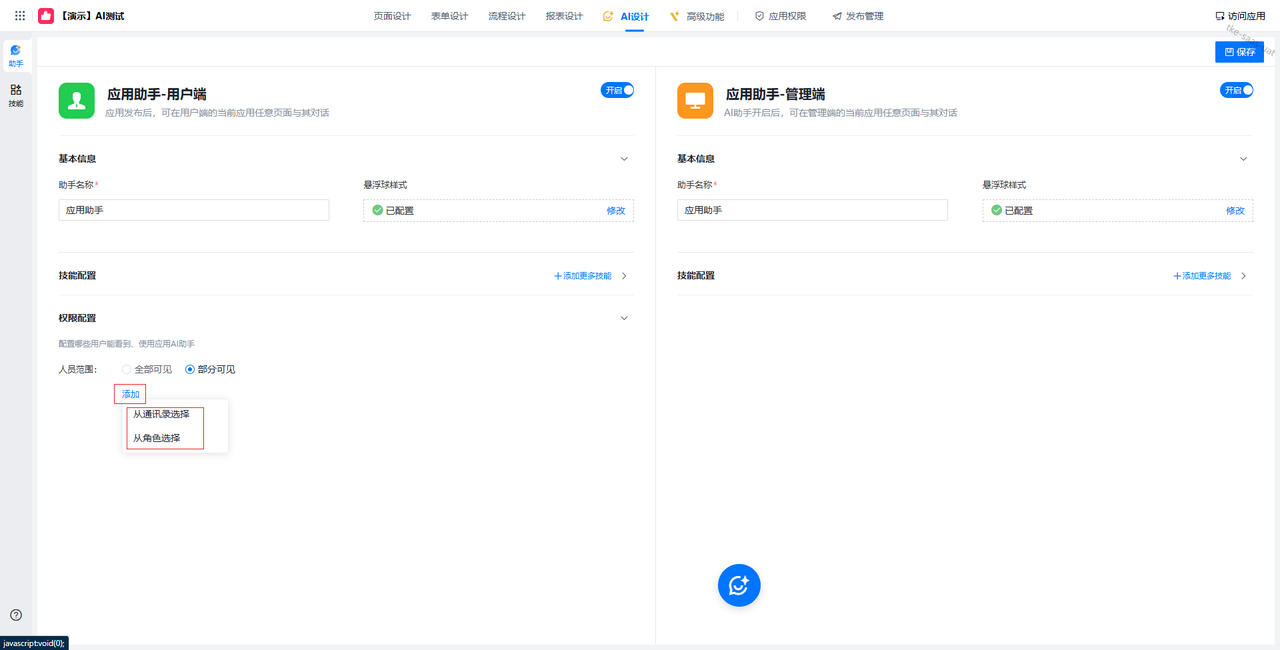Toggle the 用户端 assistant 开启 switch
This screenshot has height=650, width=1280.
[617, 90]
